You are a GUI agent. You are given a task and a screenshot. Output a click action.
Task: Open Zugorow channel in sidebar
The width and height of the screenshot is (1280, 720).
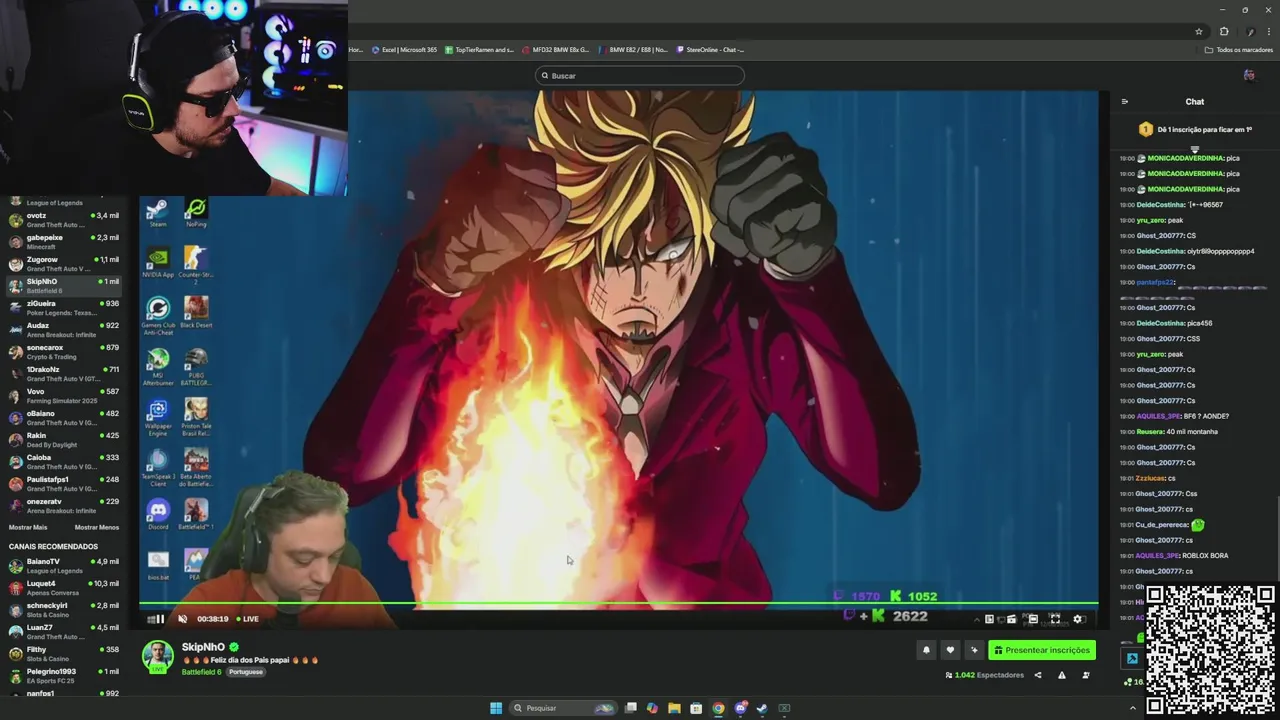[x=63, y=263]
